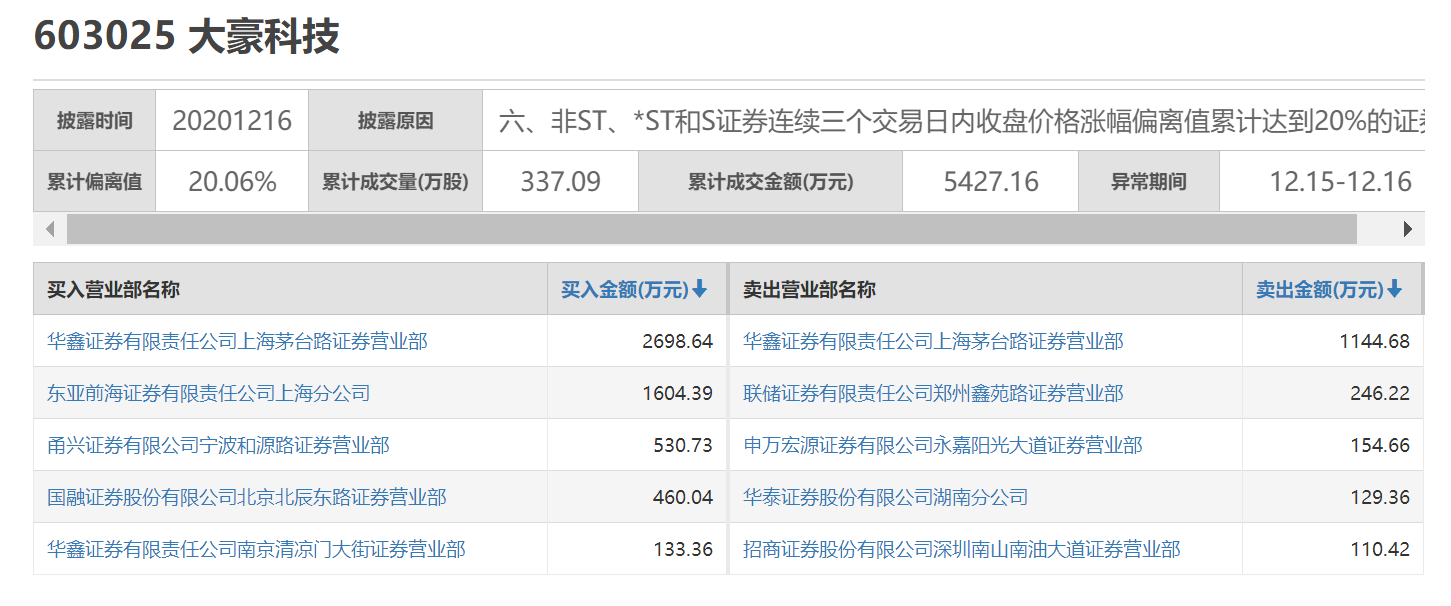The width and height of the screenshot is (1451, 606).
Task: Select sell amount 110.42
Action: [1380, 550]
